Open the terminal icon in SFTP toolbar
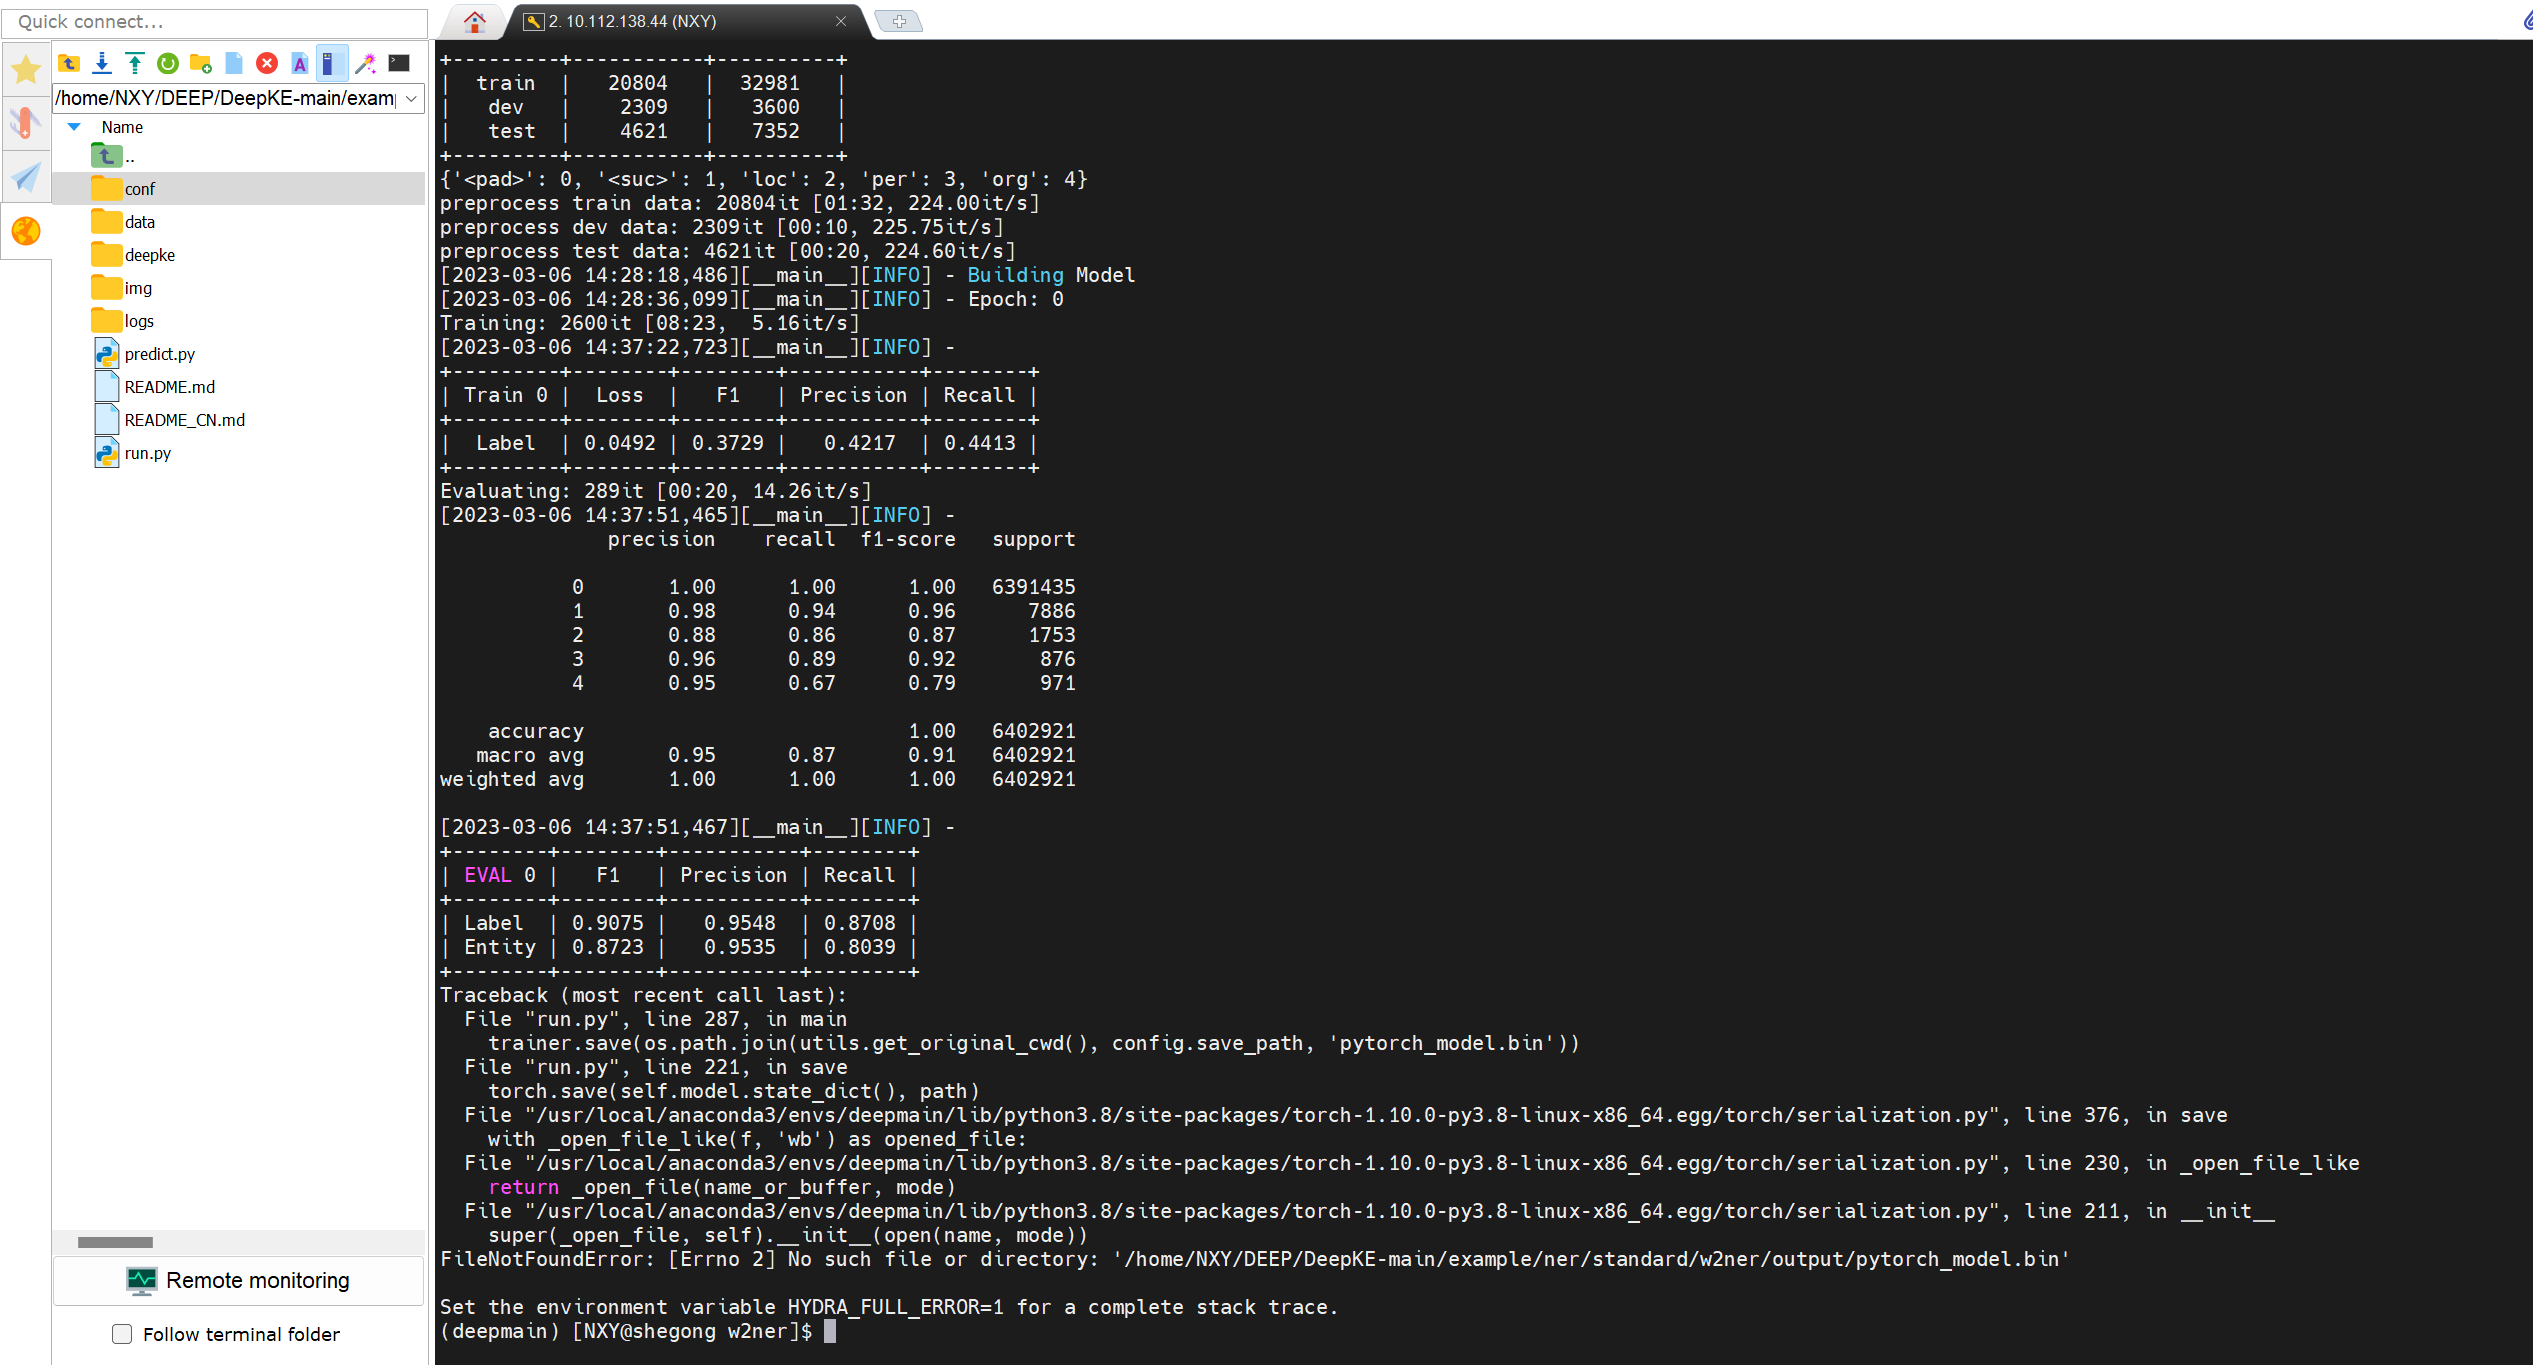The image size is (2533, 1365). (x=398, y=62)
